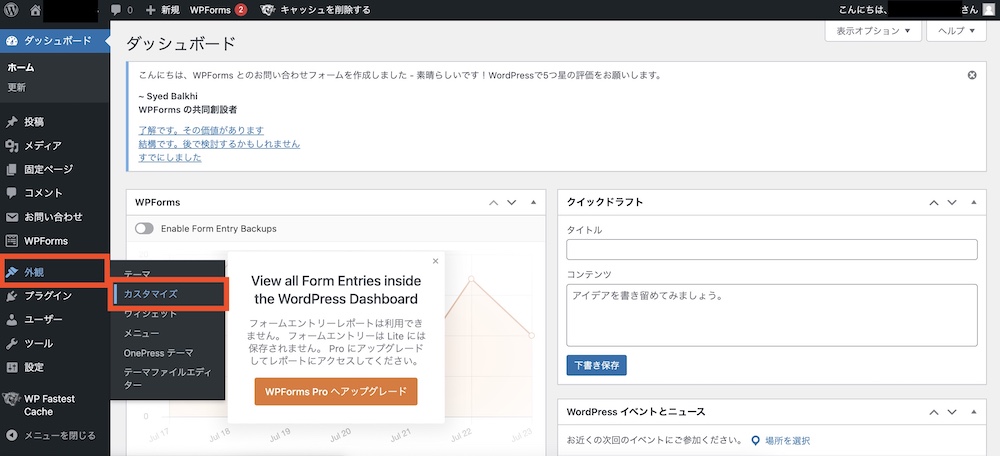1000x456 pixels.
Task: Click the ダッシュボード page heading
Action: click(181, 43)
